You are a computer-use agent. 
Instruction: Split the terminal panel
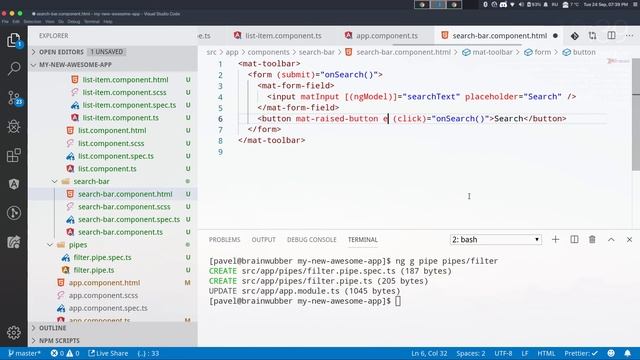[x=574, y=240]
